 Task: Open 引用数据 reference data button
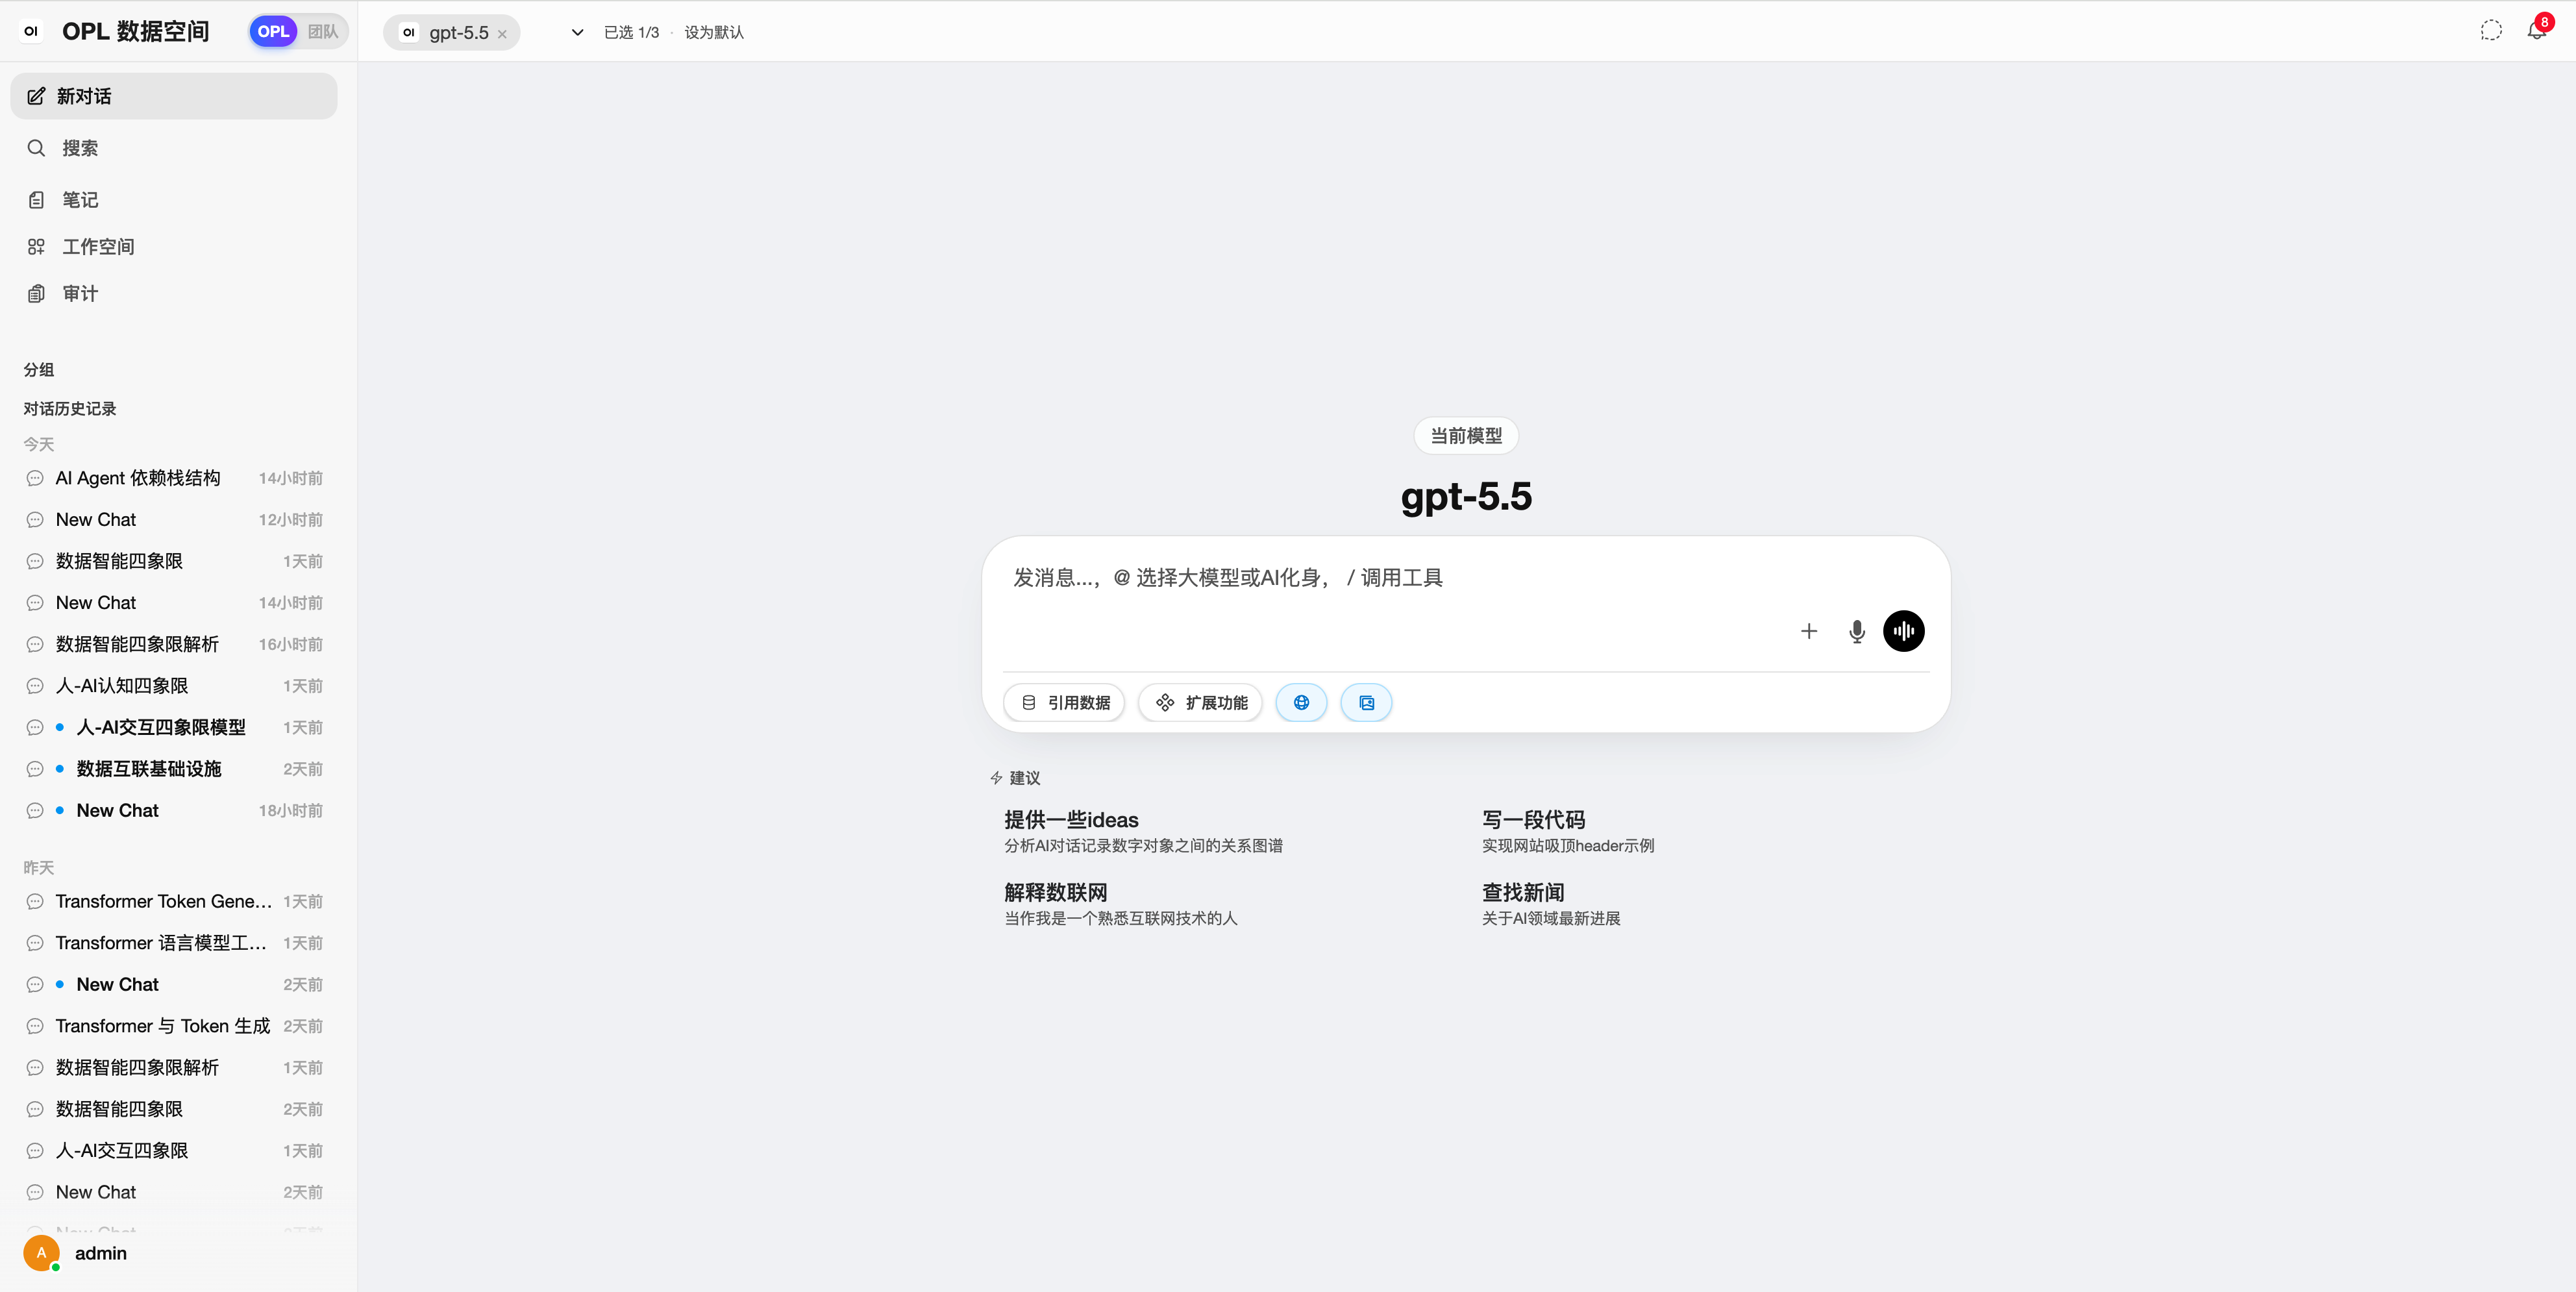[1064, 703]
